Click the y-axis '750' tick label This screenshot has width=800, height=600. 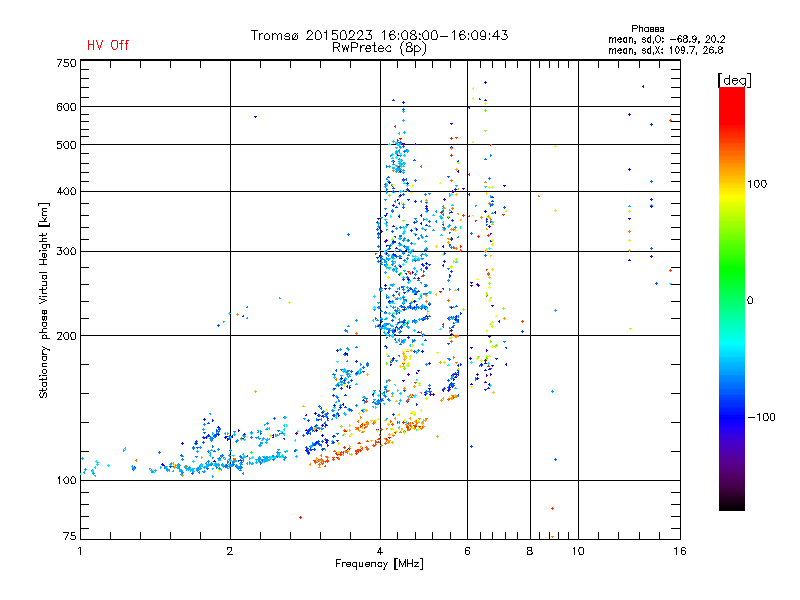66,63
